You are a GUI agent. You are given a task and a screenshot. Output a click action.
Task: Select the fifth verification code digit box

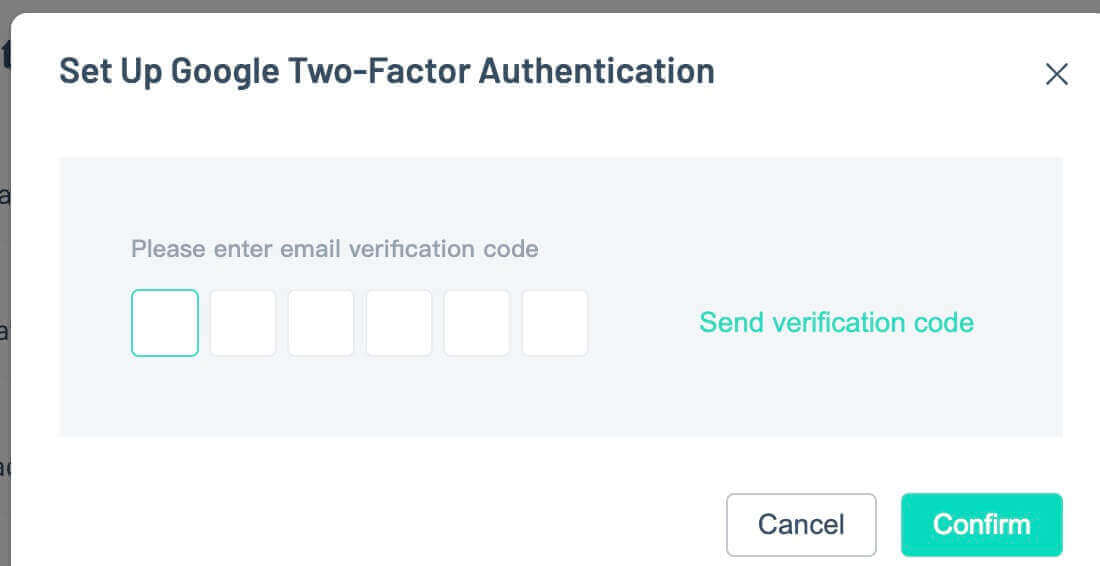coord(477,323)
